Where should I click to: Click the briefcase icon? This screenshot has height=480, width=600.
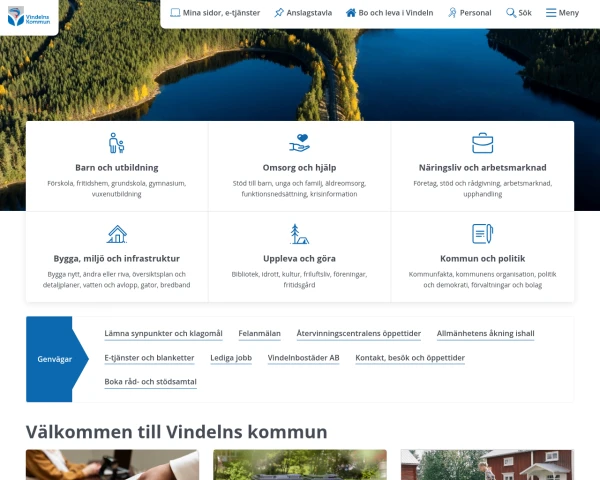click(x=483, y=143)
